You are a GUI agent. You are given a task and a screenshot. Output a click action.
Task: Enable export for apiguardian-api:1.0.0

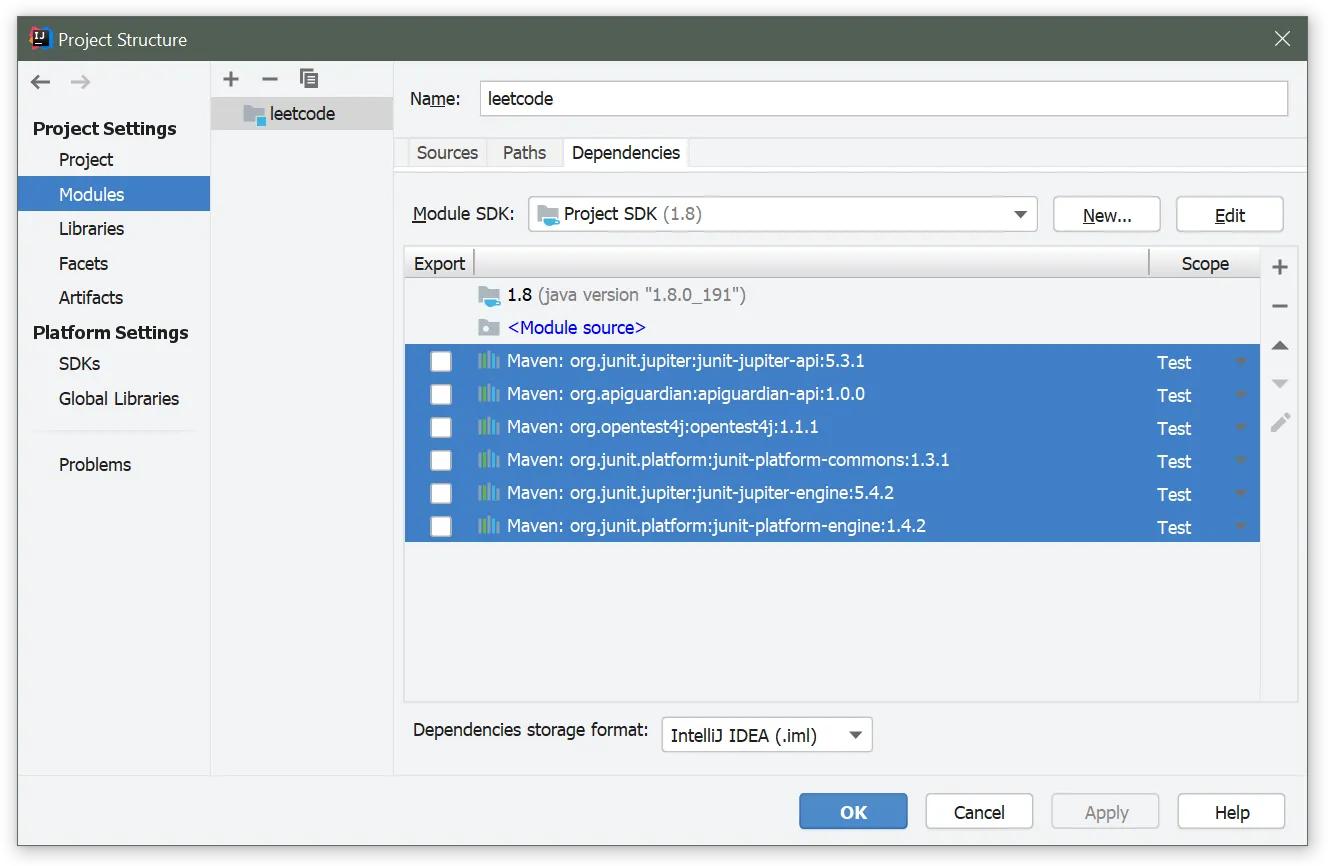point(441,395)
